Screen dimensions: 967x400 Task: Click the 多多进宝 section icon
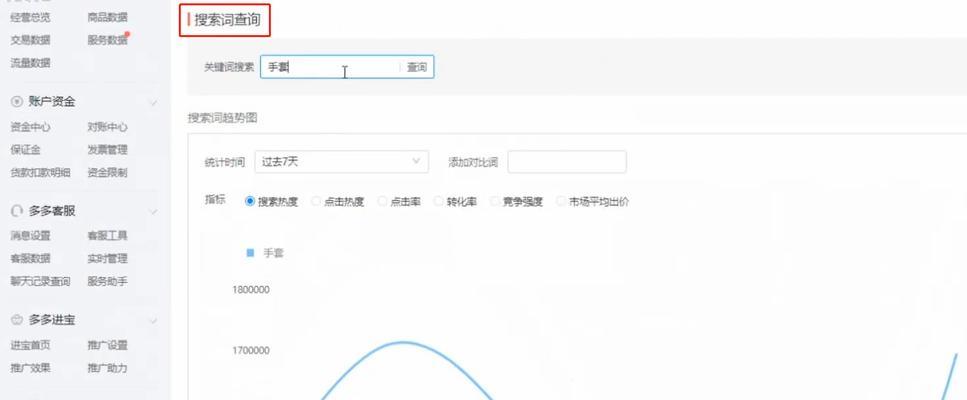(x=17, y=320)
